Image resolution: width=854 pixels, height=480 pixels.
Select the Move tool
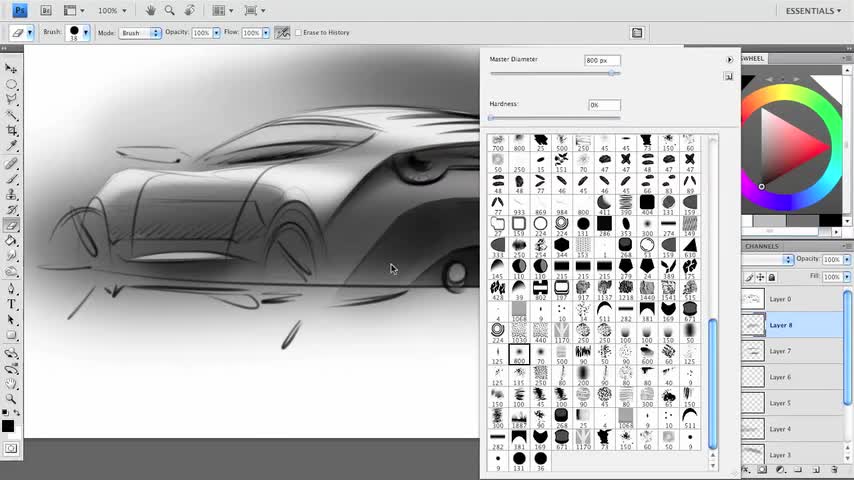tap(11, 68)
